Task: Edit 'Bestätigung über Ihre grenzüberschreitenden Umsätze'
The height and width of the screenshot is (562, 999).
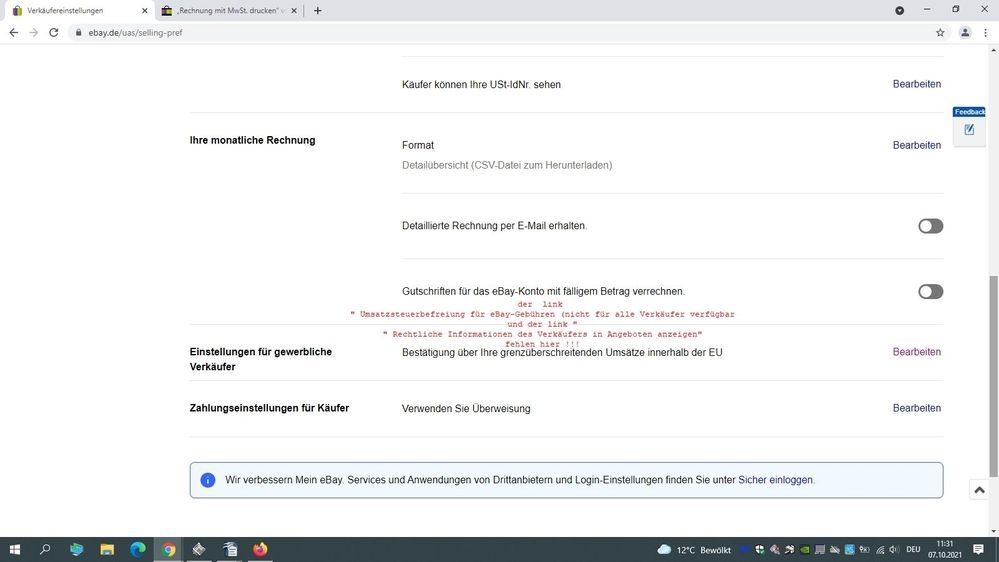Action: (x=916, y=352)
